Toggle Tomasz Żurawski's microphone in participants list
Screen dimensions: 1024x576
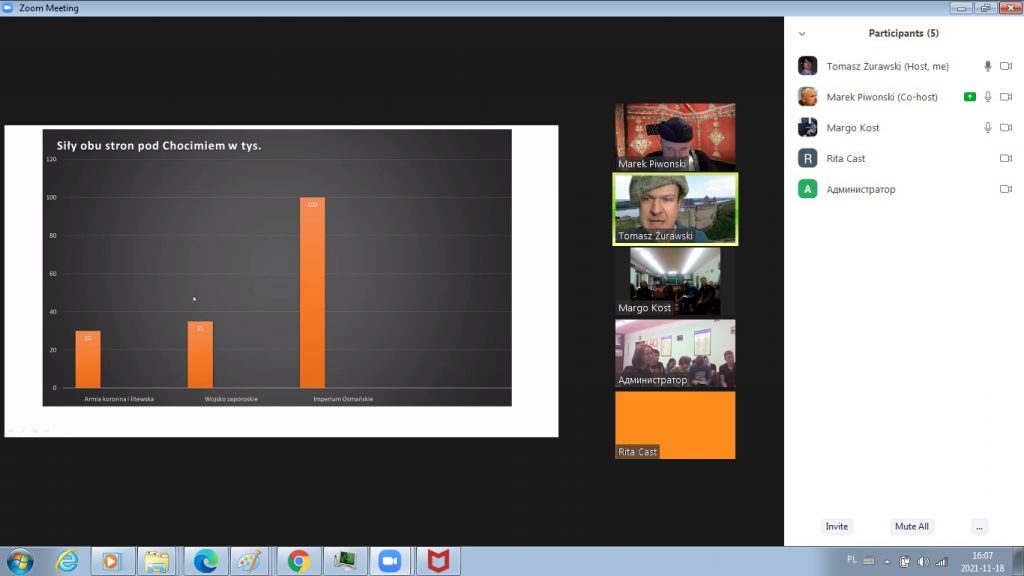pos(988,66)
